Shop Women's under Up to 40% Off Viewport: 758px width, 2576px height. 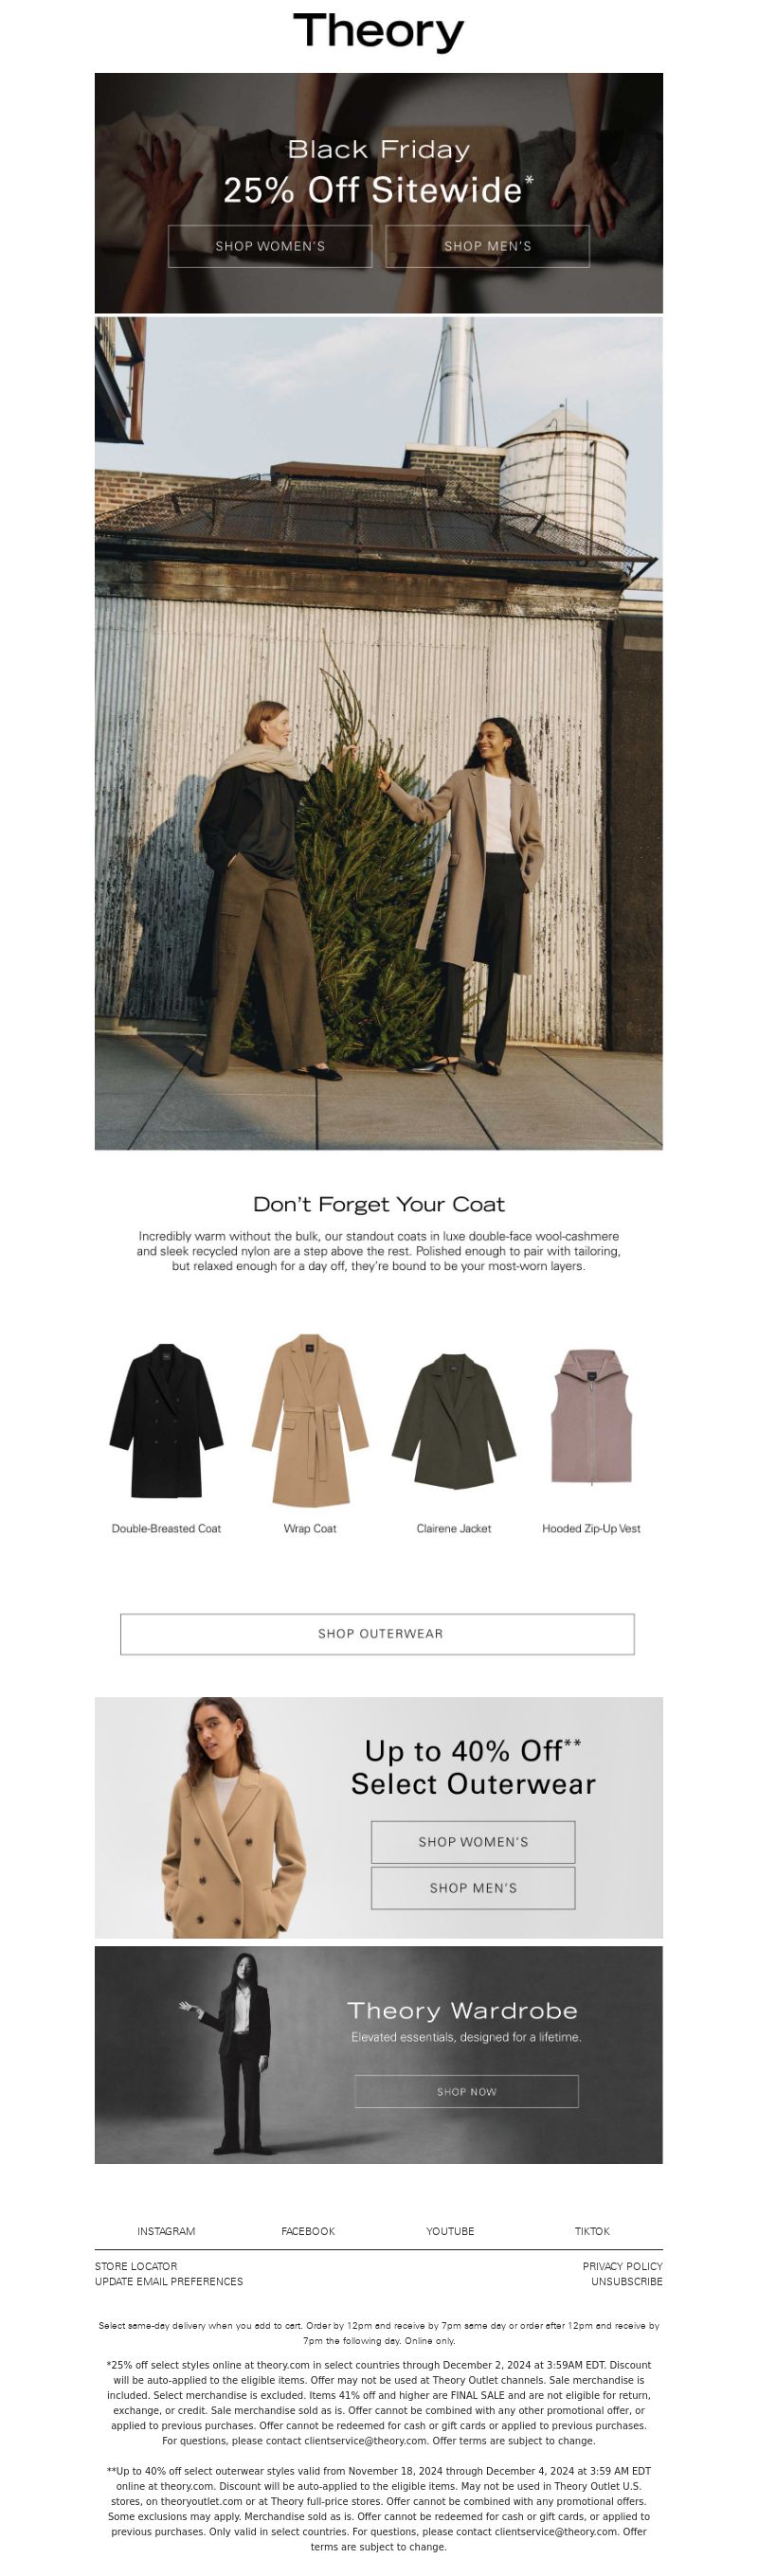(473, 1842)
